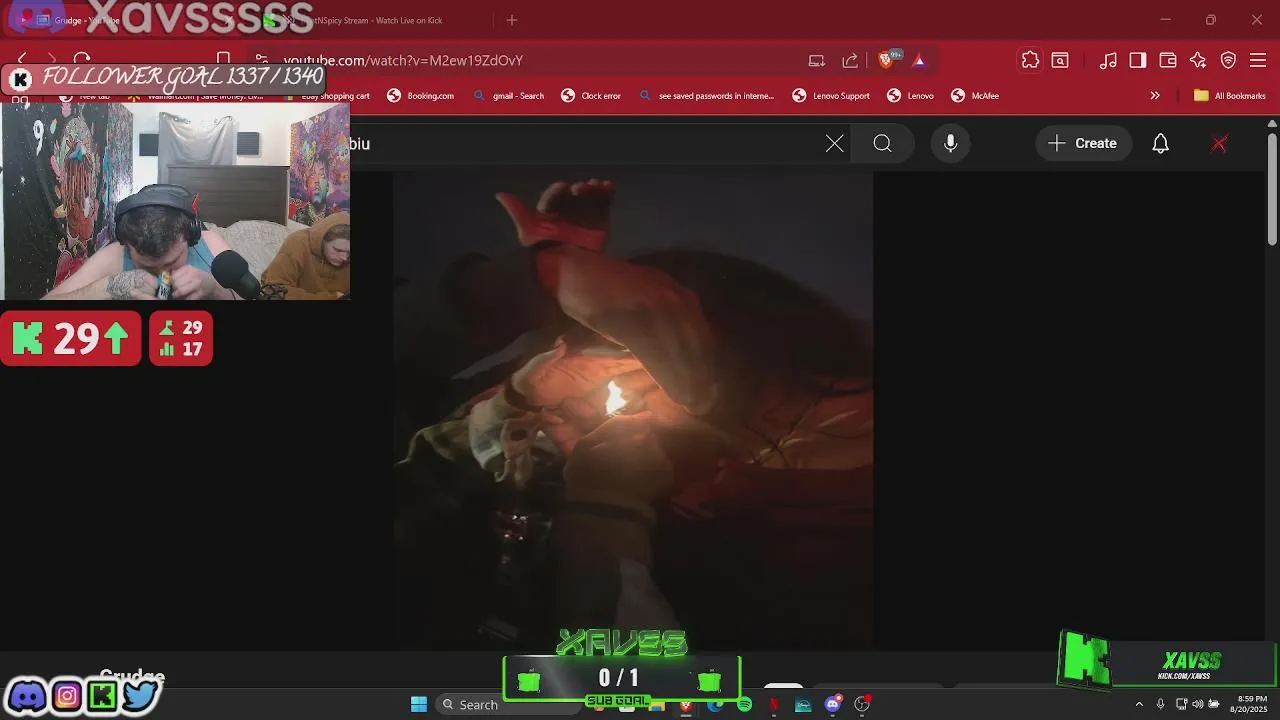Open the Leo AI sparkle icon
The height and width of the screenshot is (720, 1280).
pyautogui.click(x=1198, y=60)
